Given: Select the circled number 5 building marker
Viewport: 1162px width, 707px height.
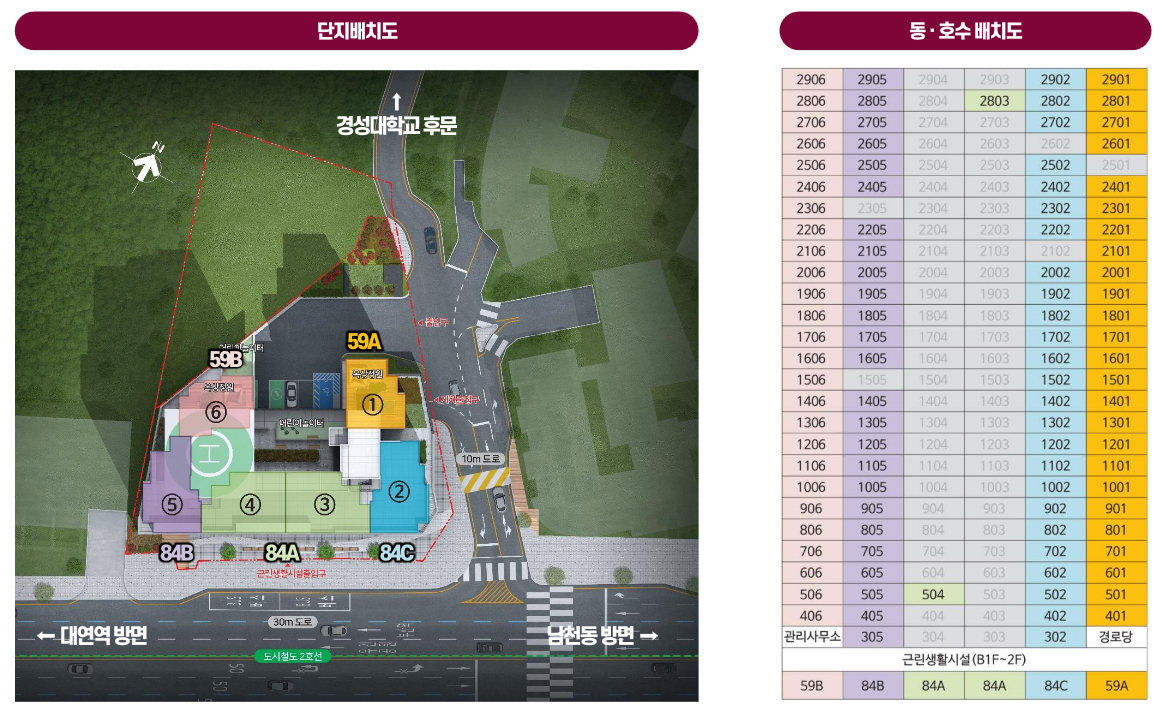Looking at the screenshot, I should (x=172, y=505).
